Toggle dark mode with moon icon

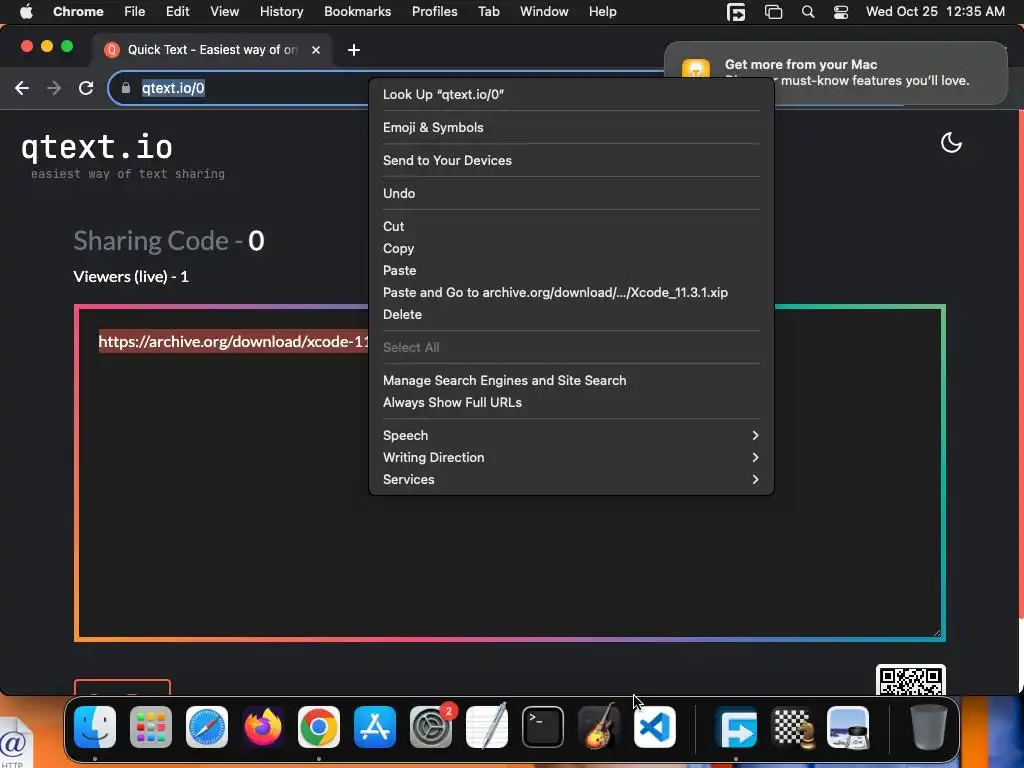click(951, 142)
